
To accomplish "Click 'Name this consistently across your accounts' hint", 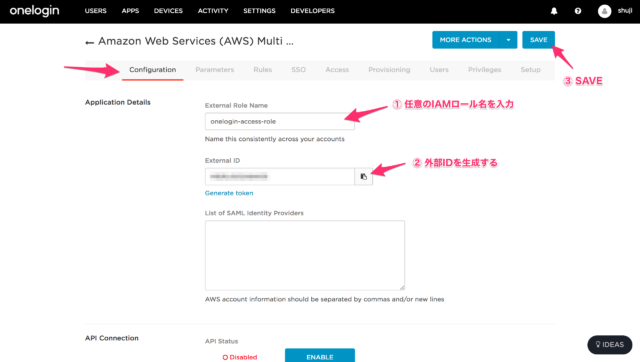I will pyautogui.click(x=275, y=139).
